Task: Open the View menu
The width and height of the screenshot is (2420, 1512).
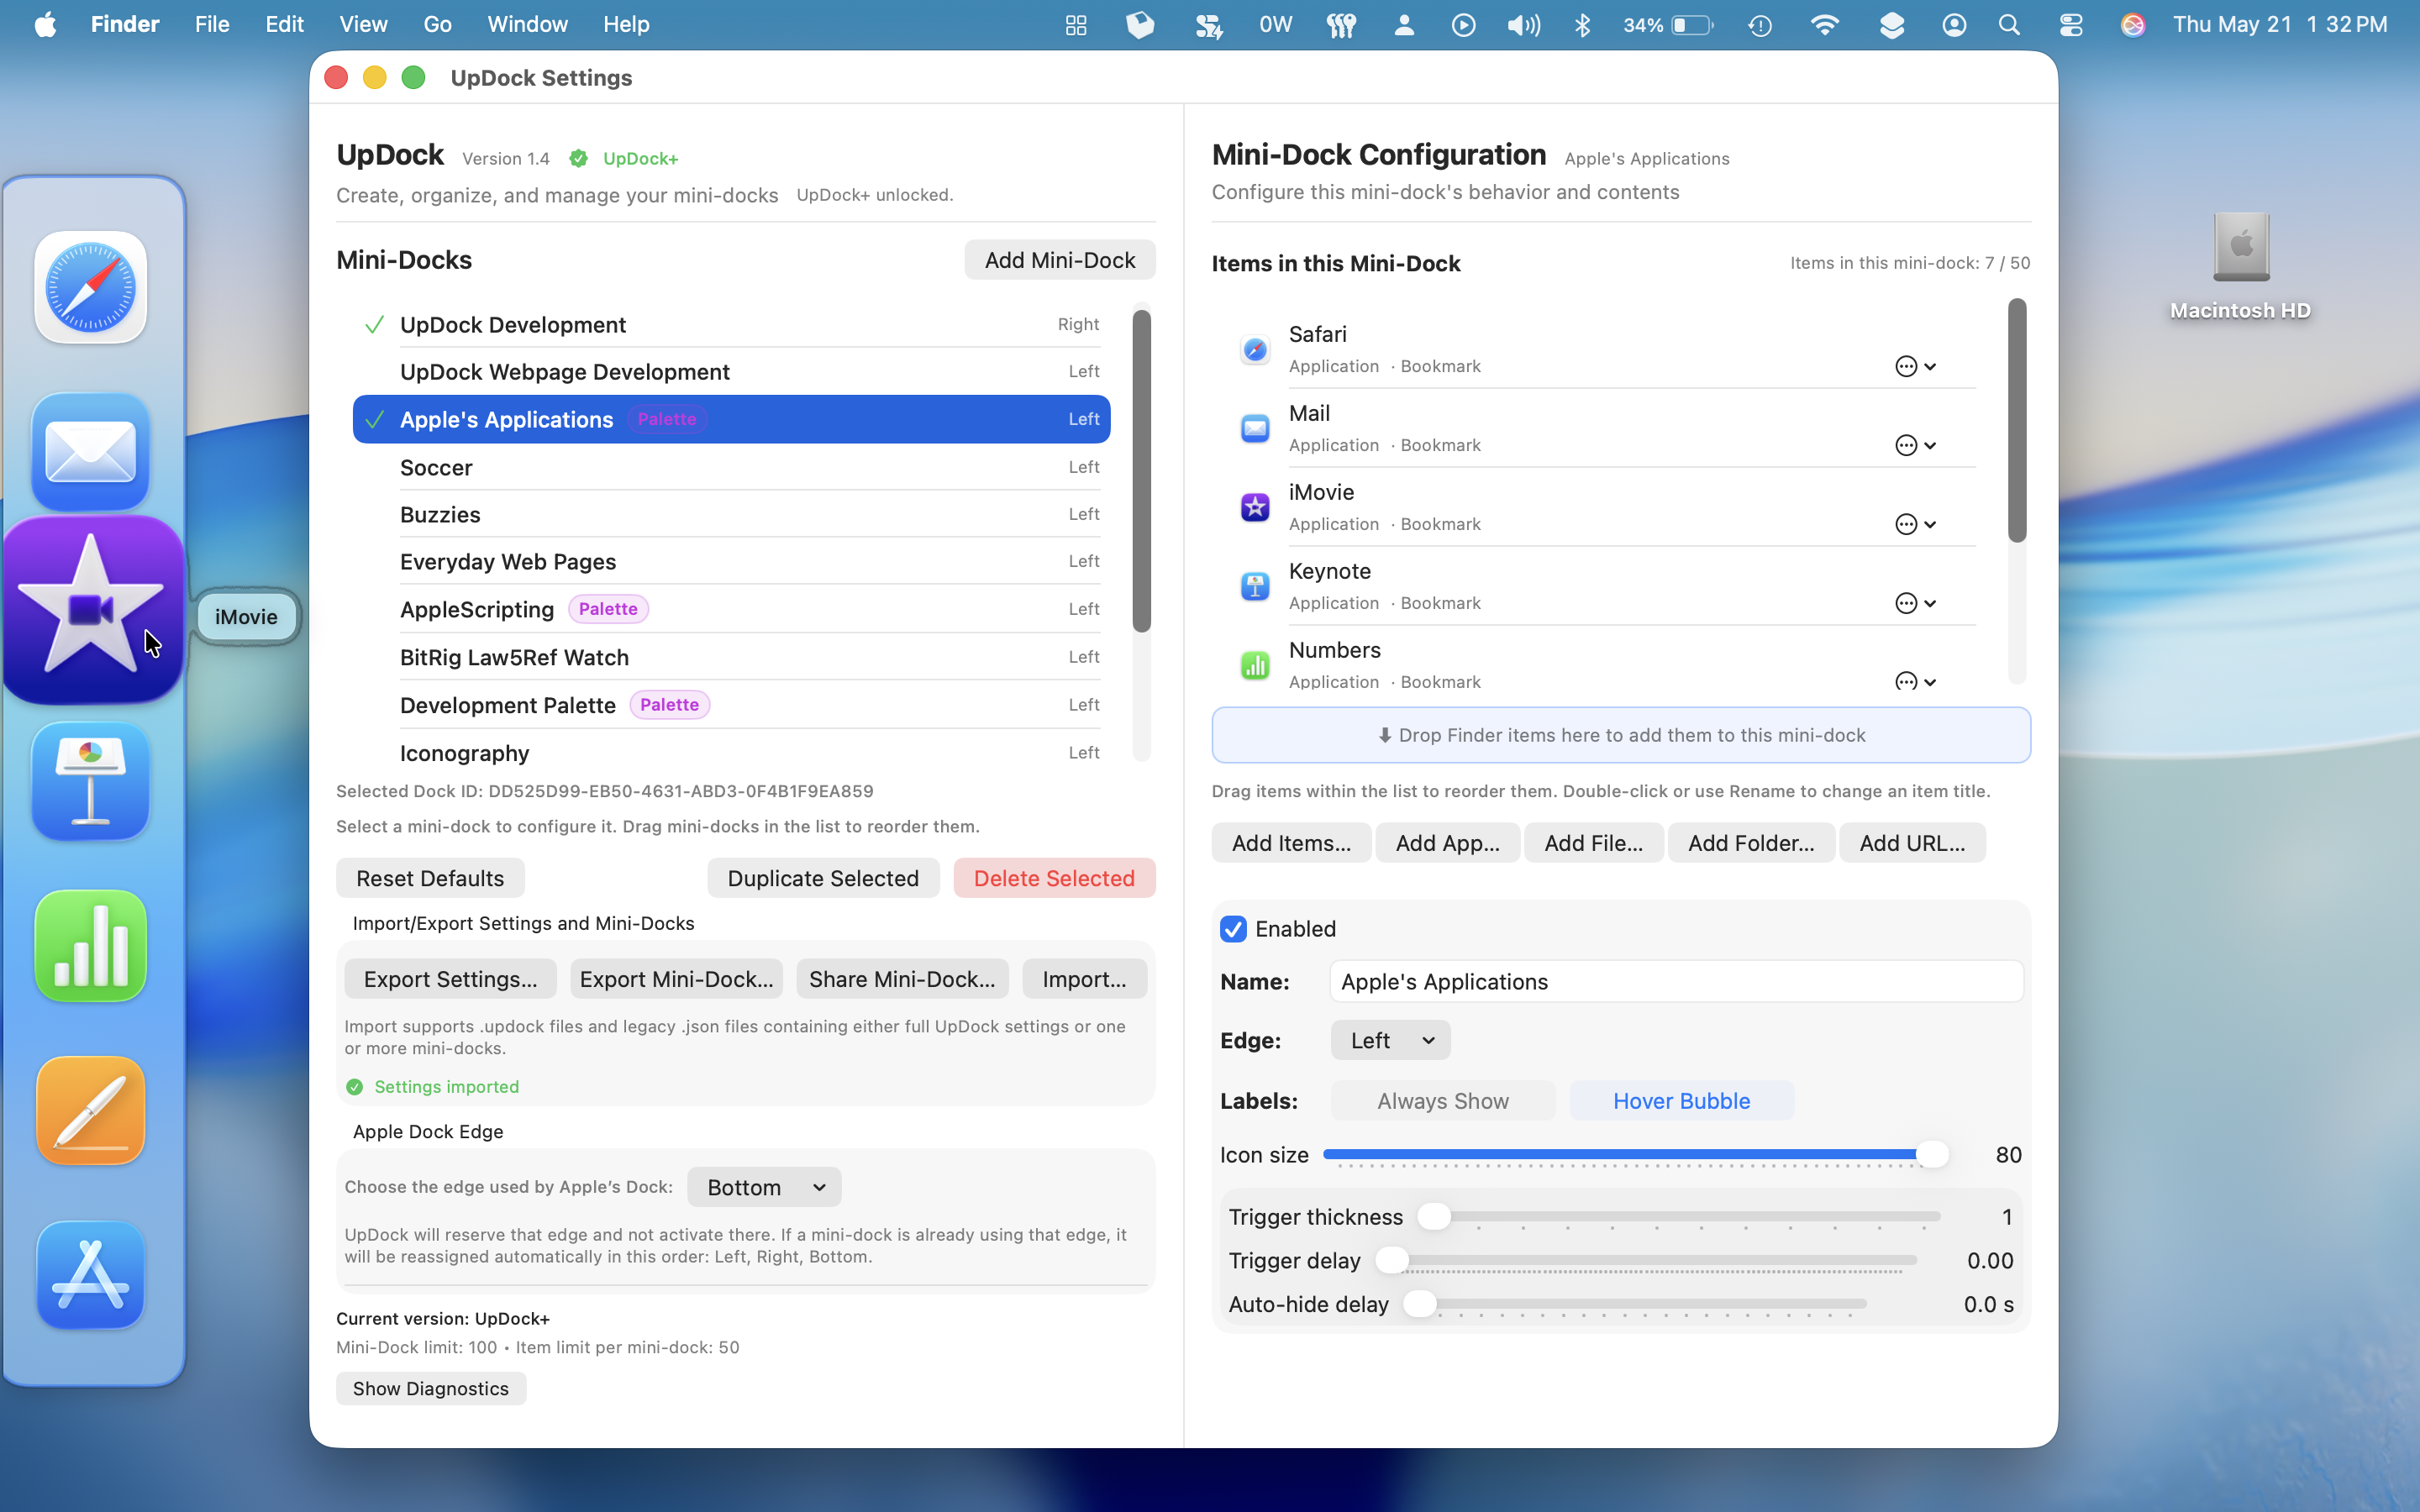Action: (363, 24)
